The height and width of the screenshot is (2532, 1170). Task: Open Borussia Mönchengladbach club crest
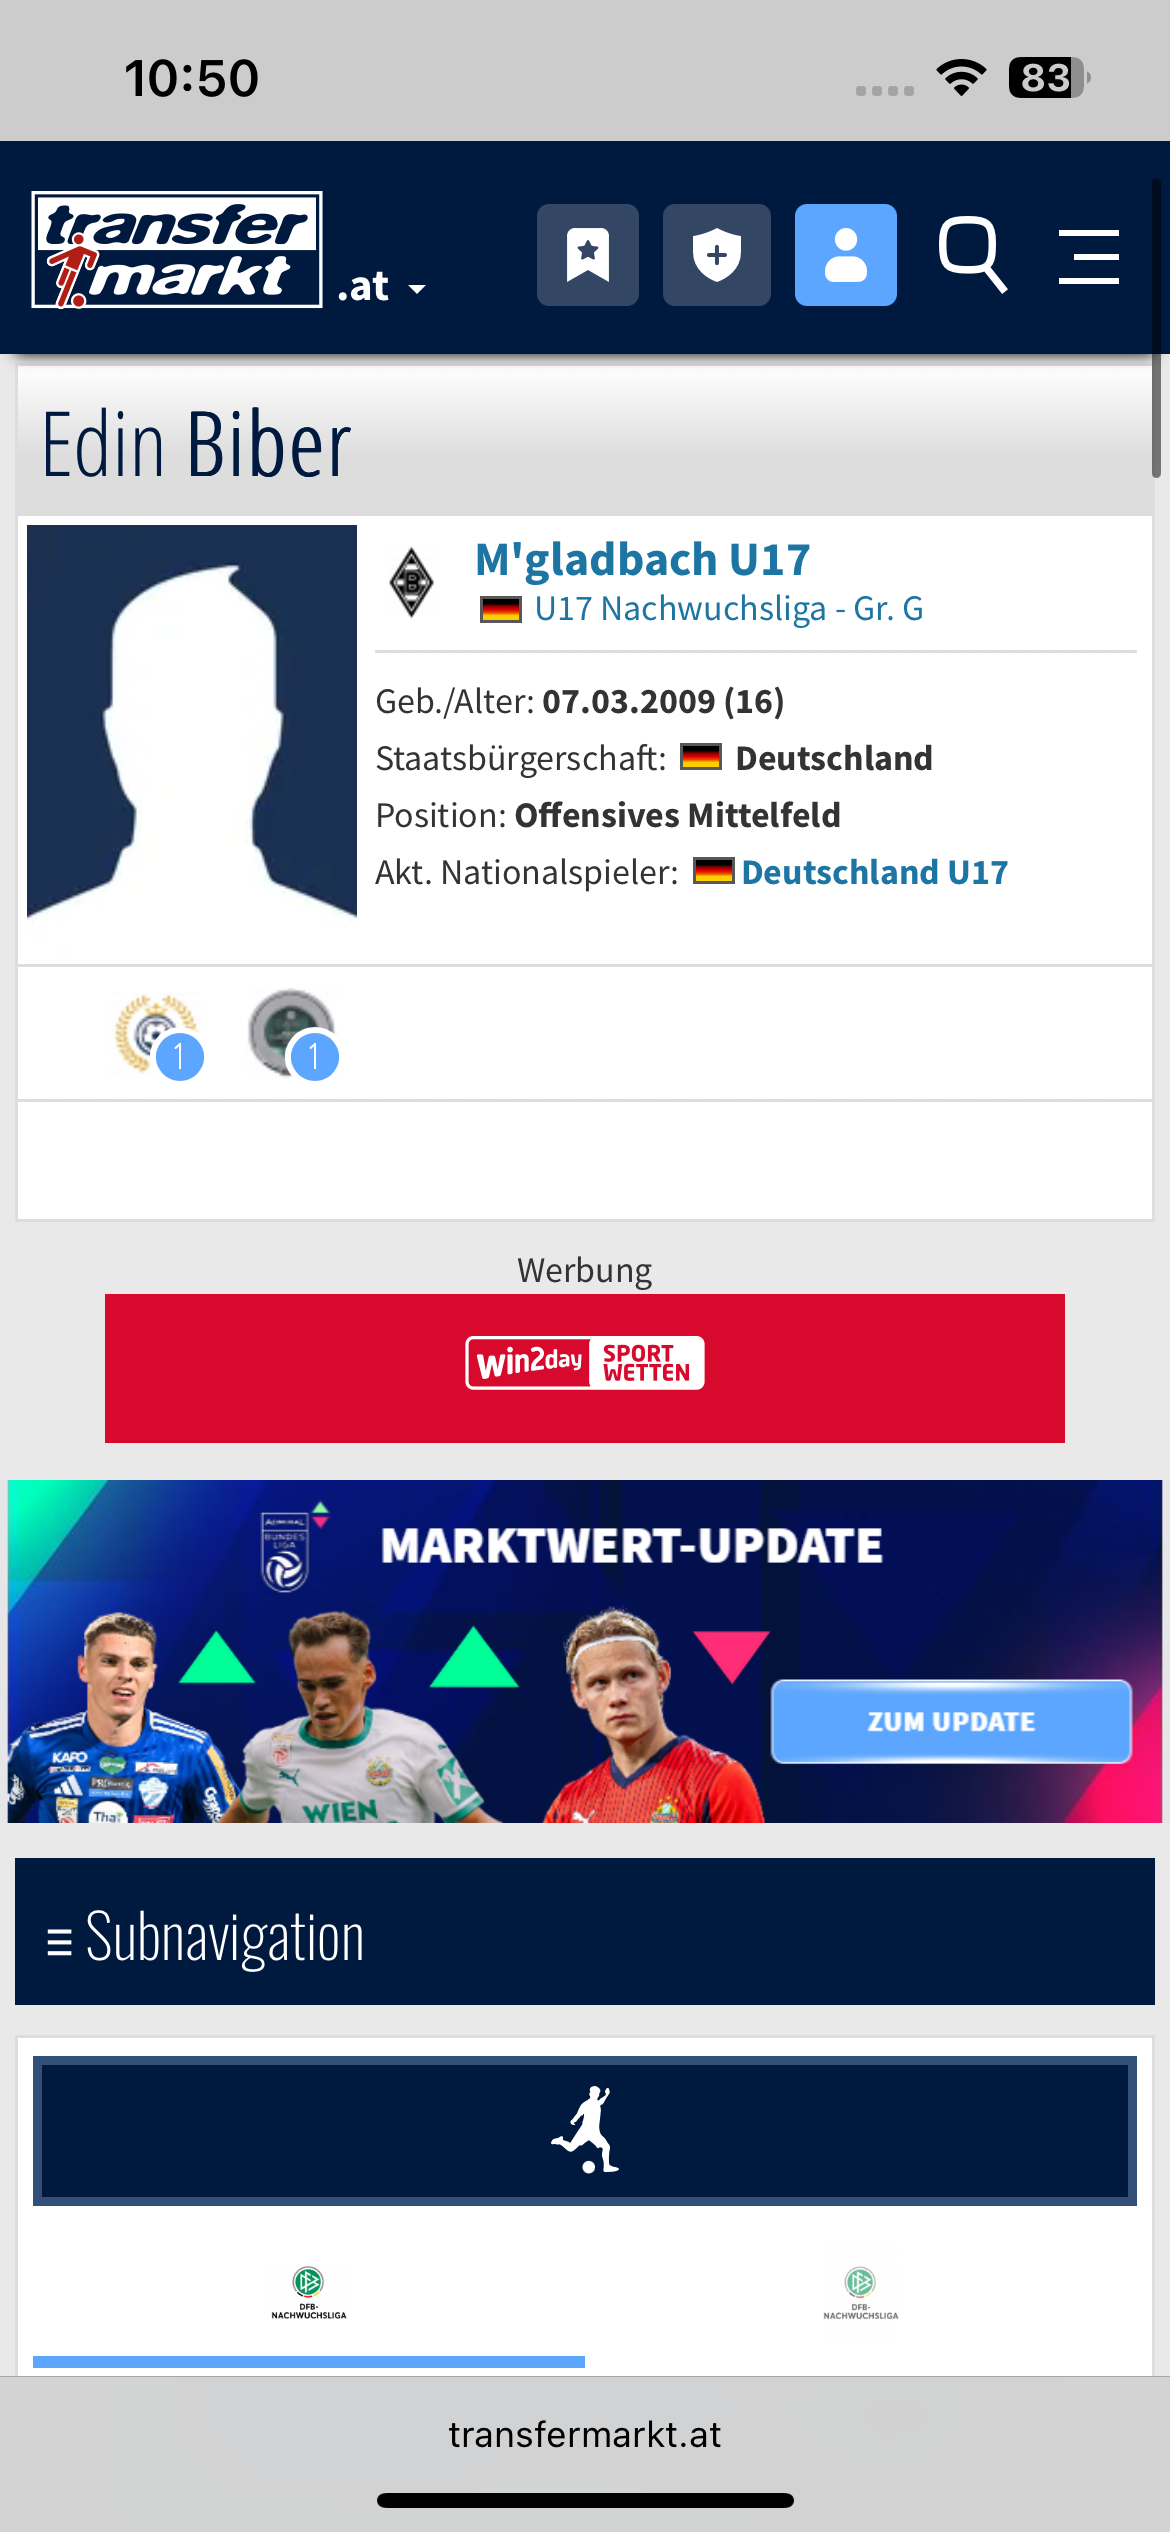[411, 582]
